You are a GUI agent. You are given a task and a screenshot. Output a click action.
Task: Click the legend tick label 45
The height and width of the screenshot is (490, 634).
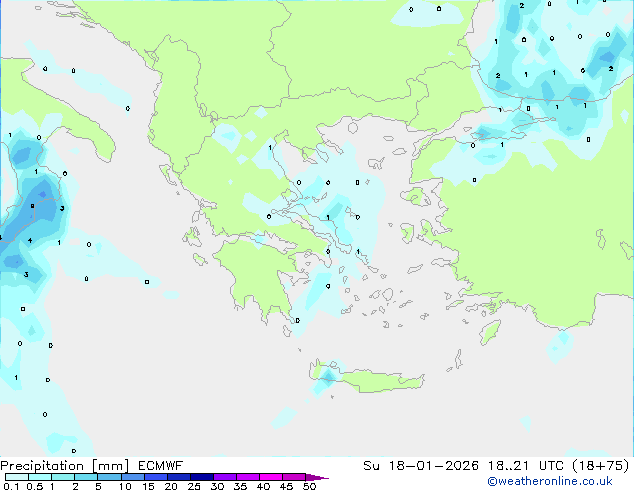coord(286,487)
